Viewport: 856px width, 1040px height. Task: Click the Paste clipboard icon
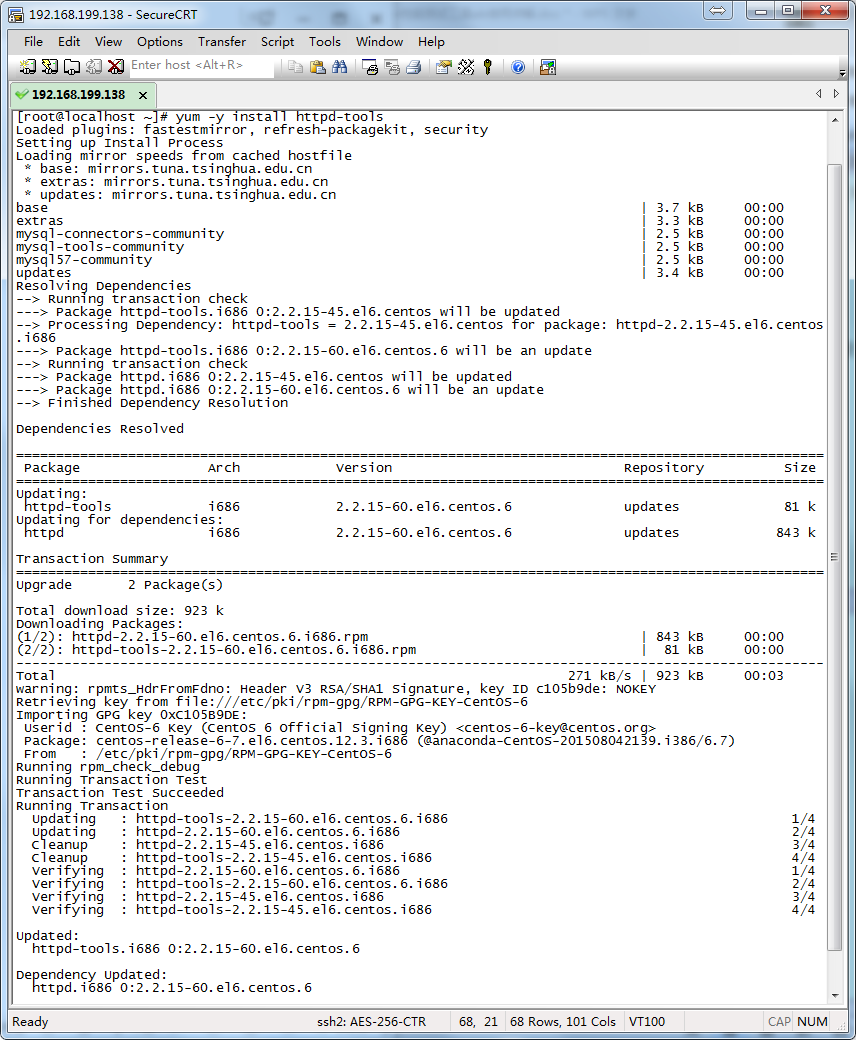click(318, 67)
